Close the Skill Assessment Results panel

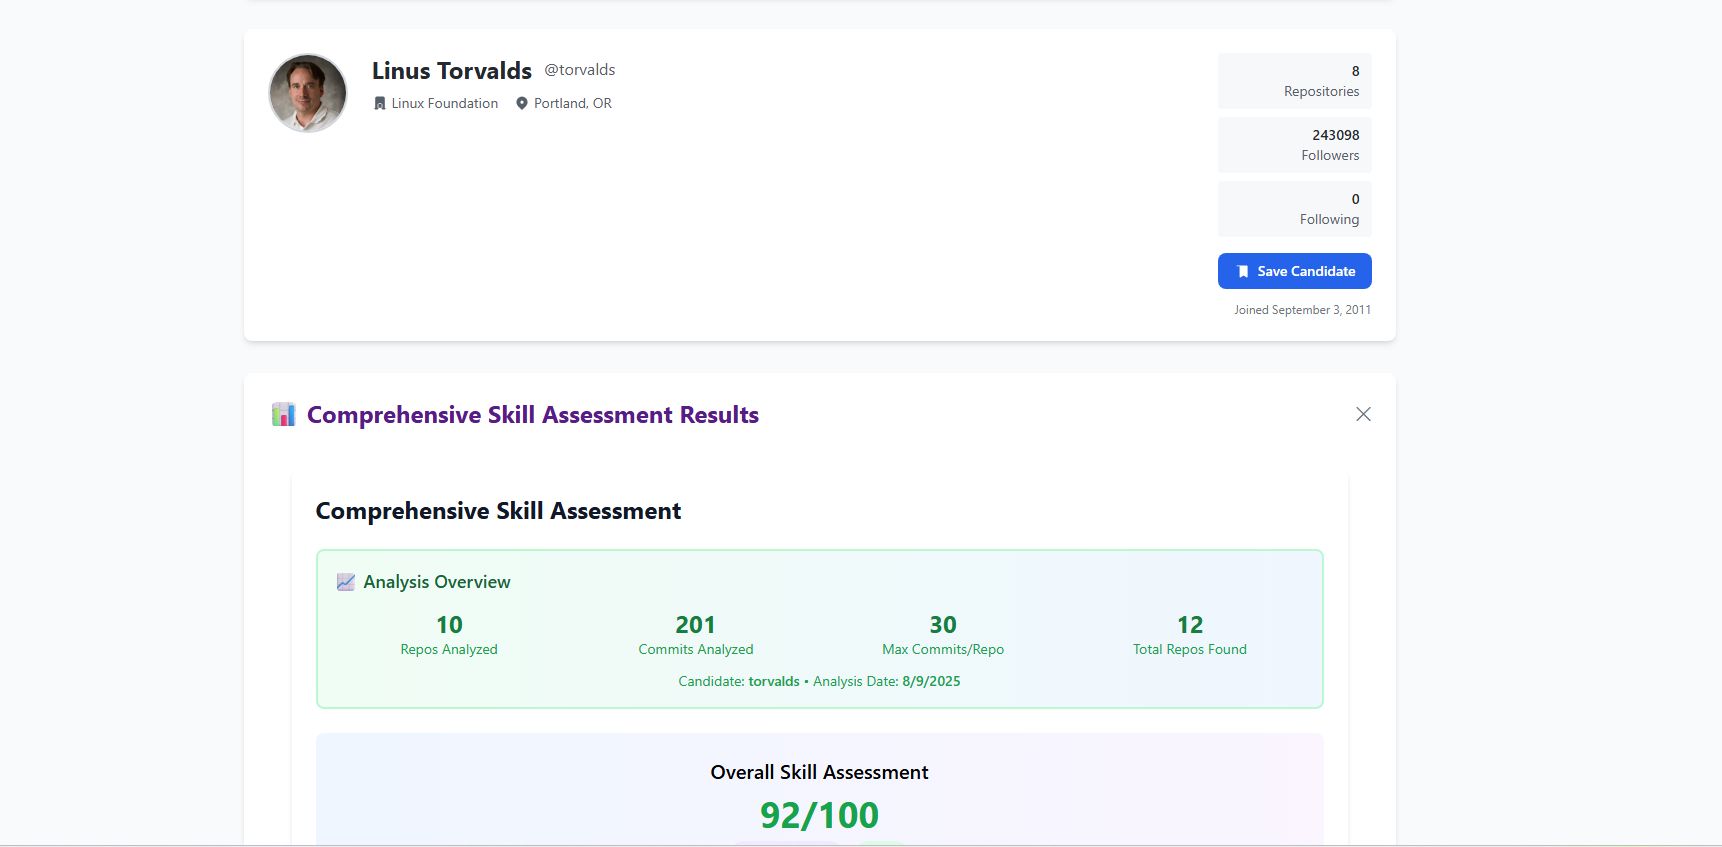(x=1363, y=414)
